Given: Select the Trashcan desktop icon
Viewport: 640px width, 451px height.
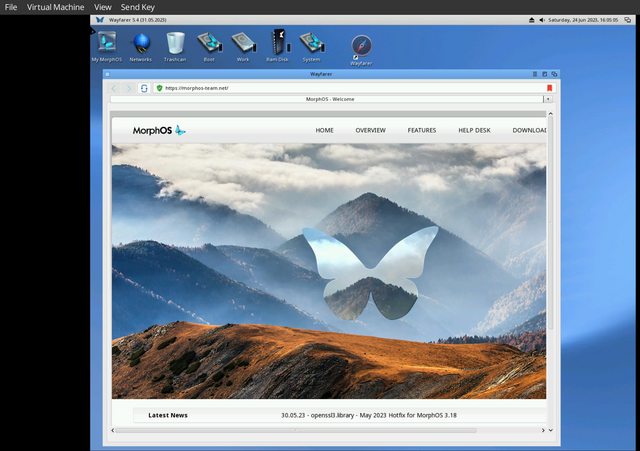Looking at the screenshot, I should pyautogui.click(x=175, y=47).
